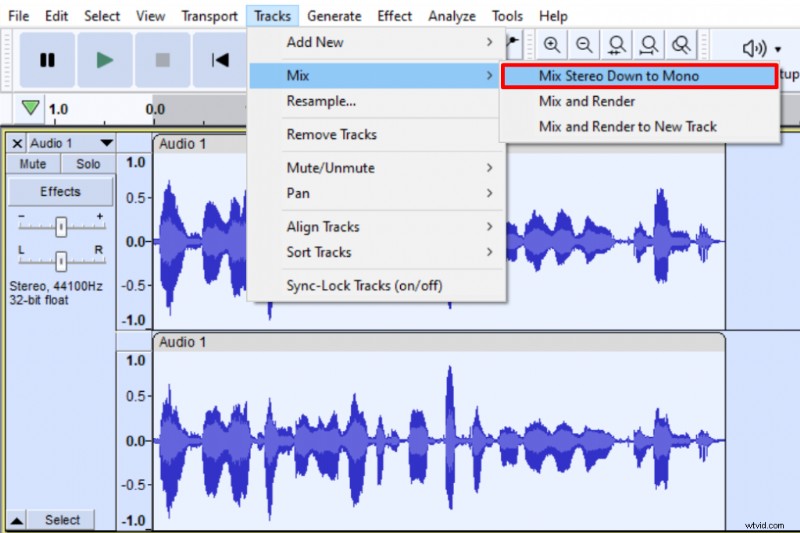800x533 pixels.
Task: Click the Tracks menu in the menu bar
Action: [x=272, y=16]
